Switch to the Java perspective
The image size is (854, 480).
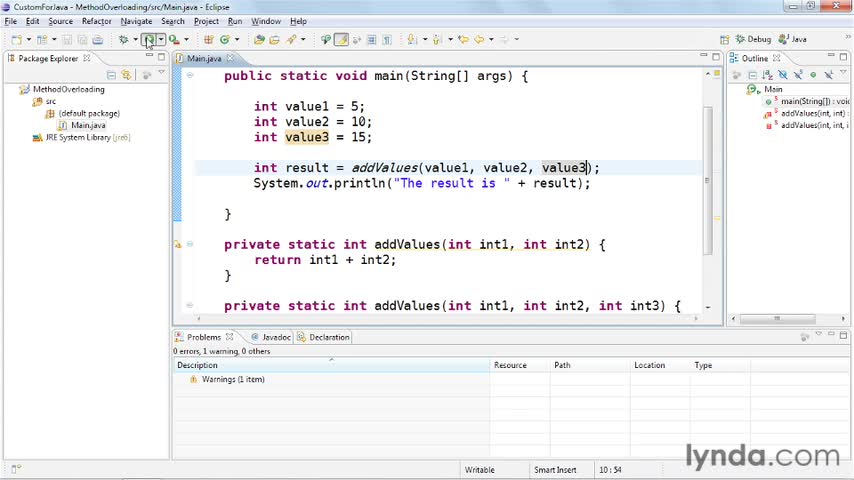point(793,39)
